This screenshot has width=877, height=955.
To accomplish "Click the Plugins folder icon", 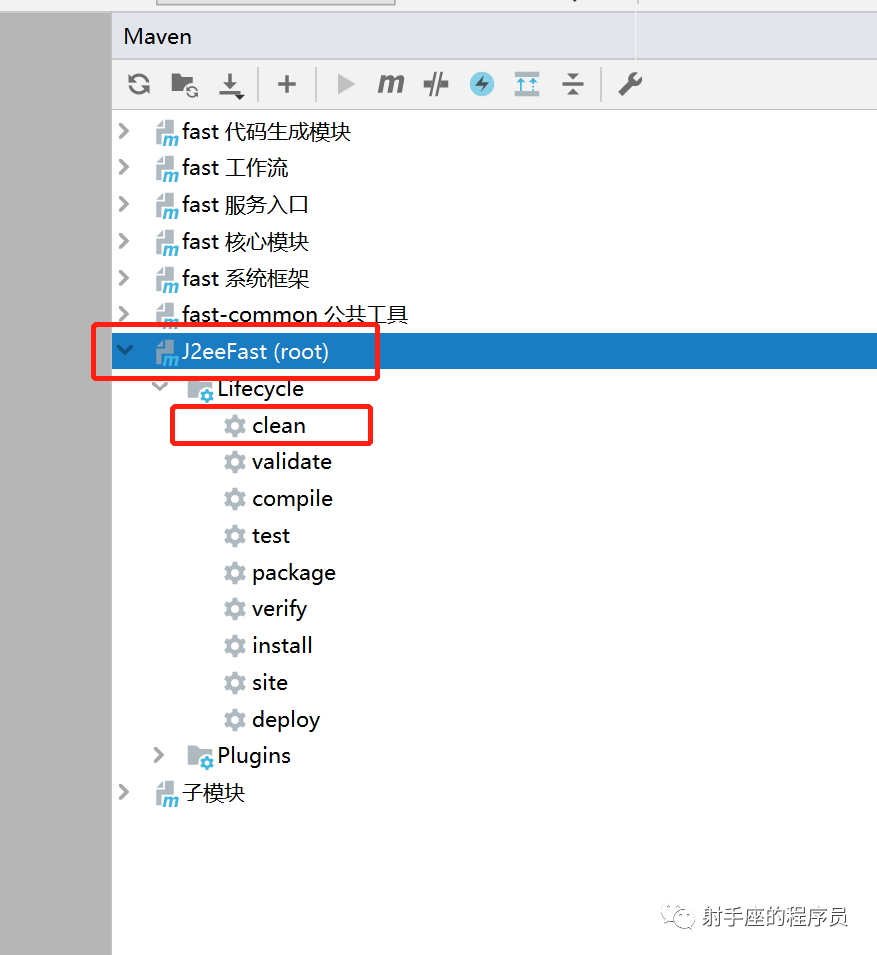I will [200, 757].
